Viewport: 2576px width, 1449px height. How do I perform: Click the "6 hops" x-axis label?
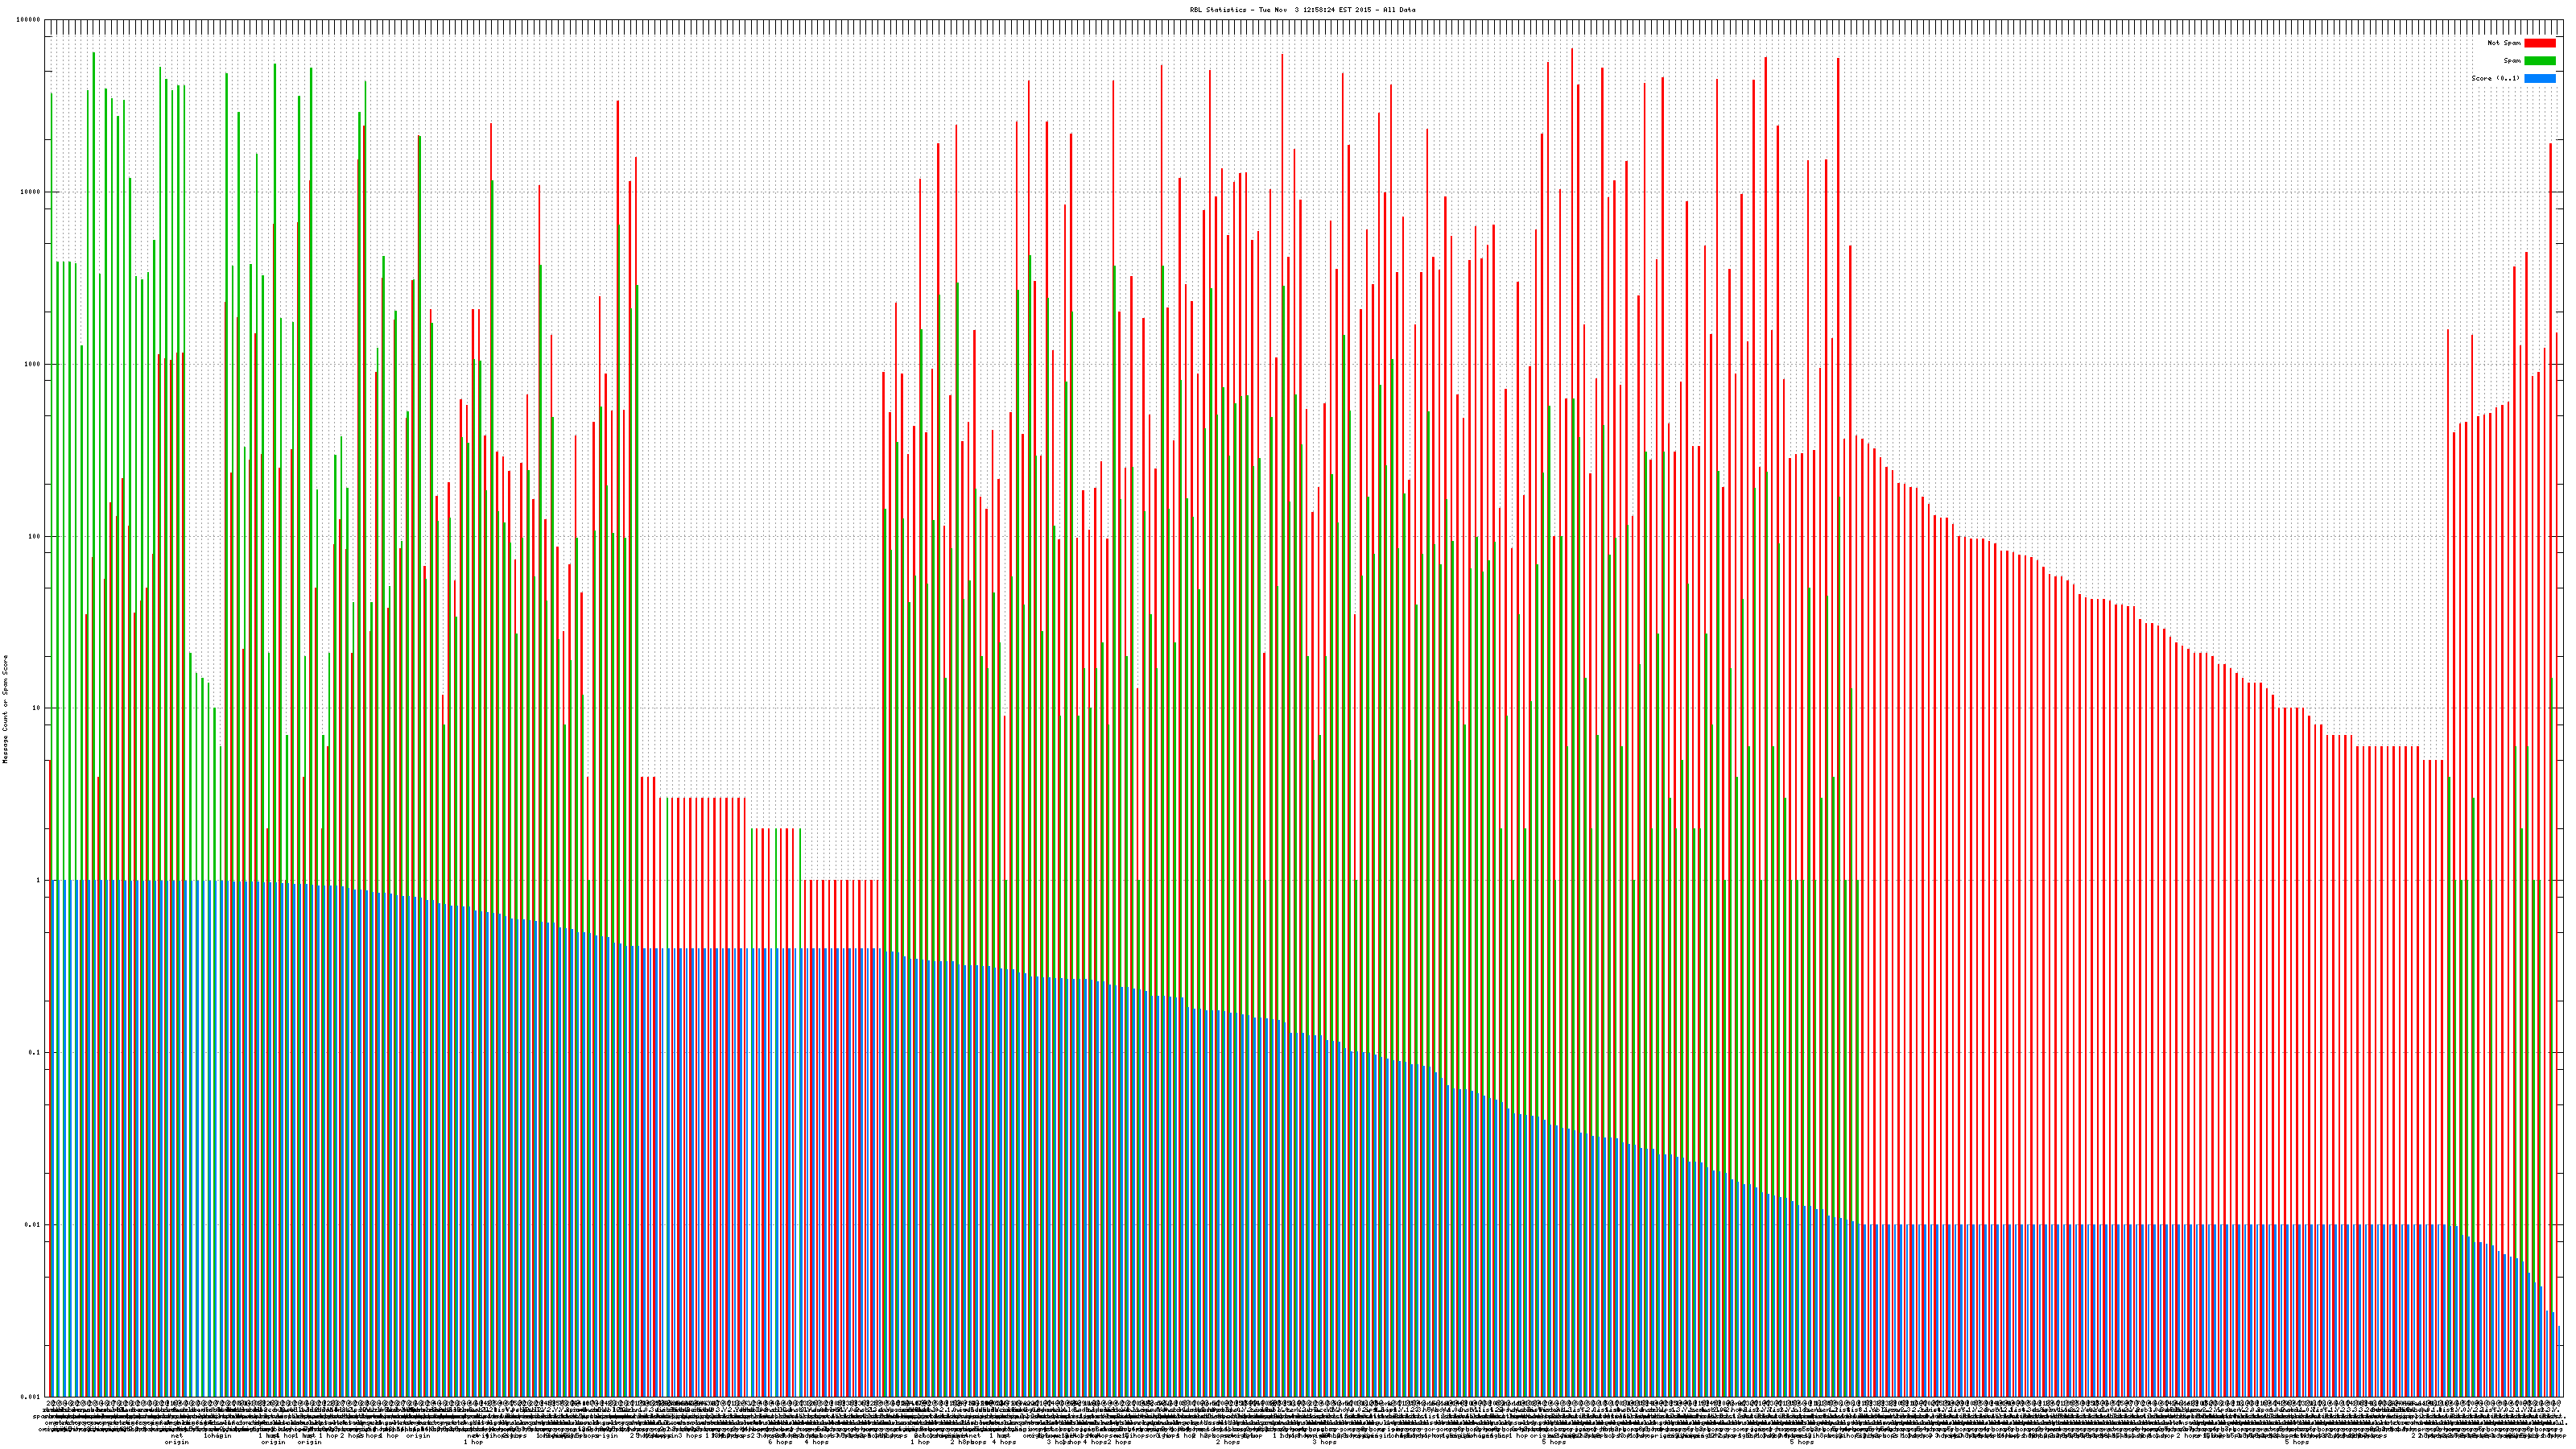coord(780,1442)
